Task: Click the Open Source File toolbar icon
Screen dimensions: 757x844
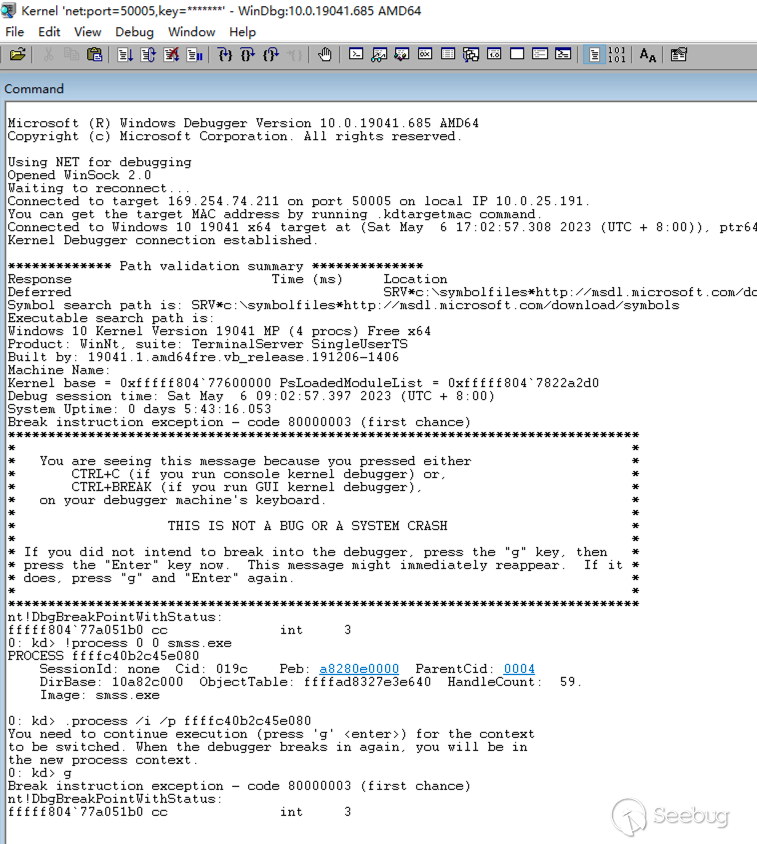Action: click(17, 54)
